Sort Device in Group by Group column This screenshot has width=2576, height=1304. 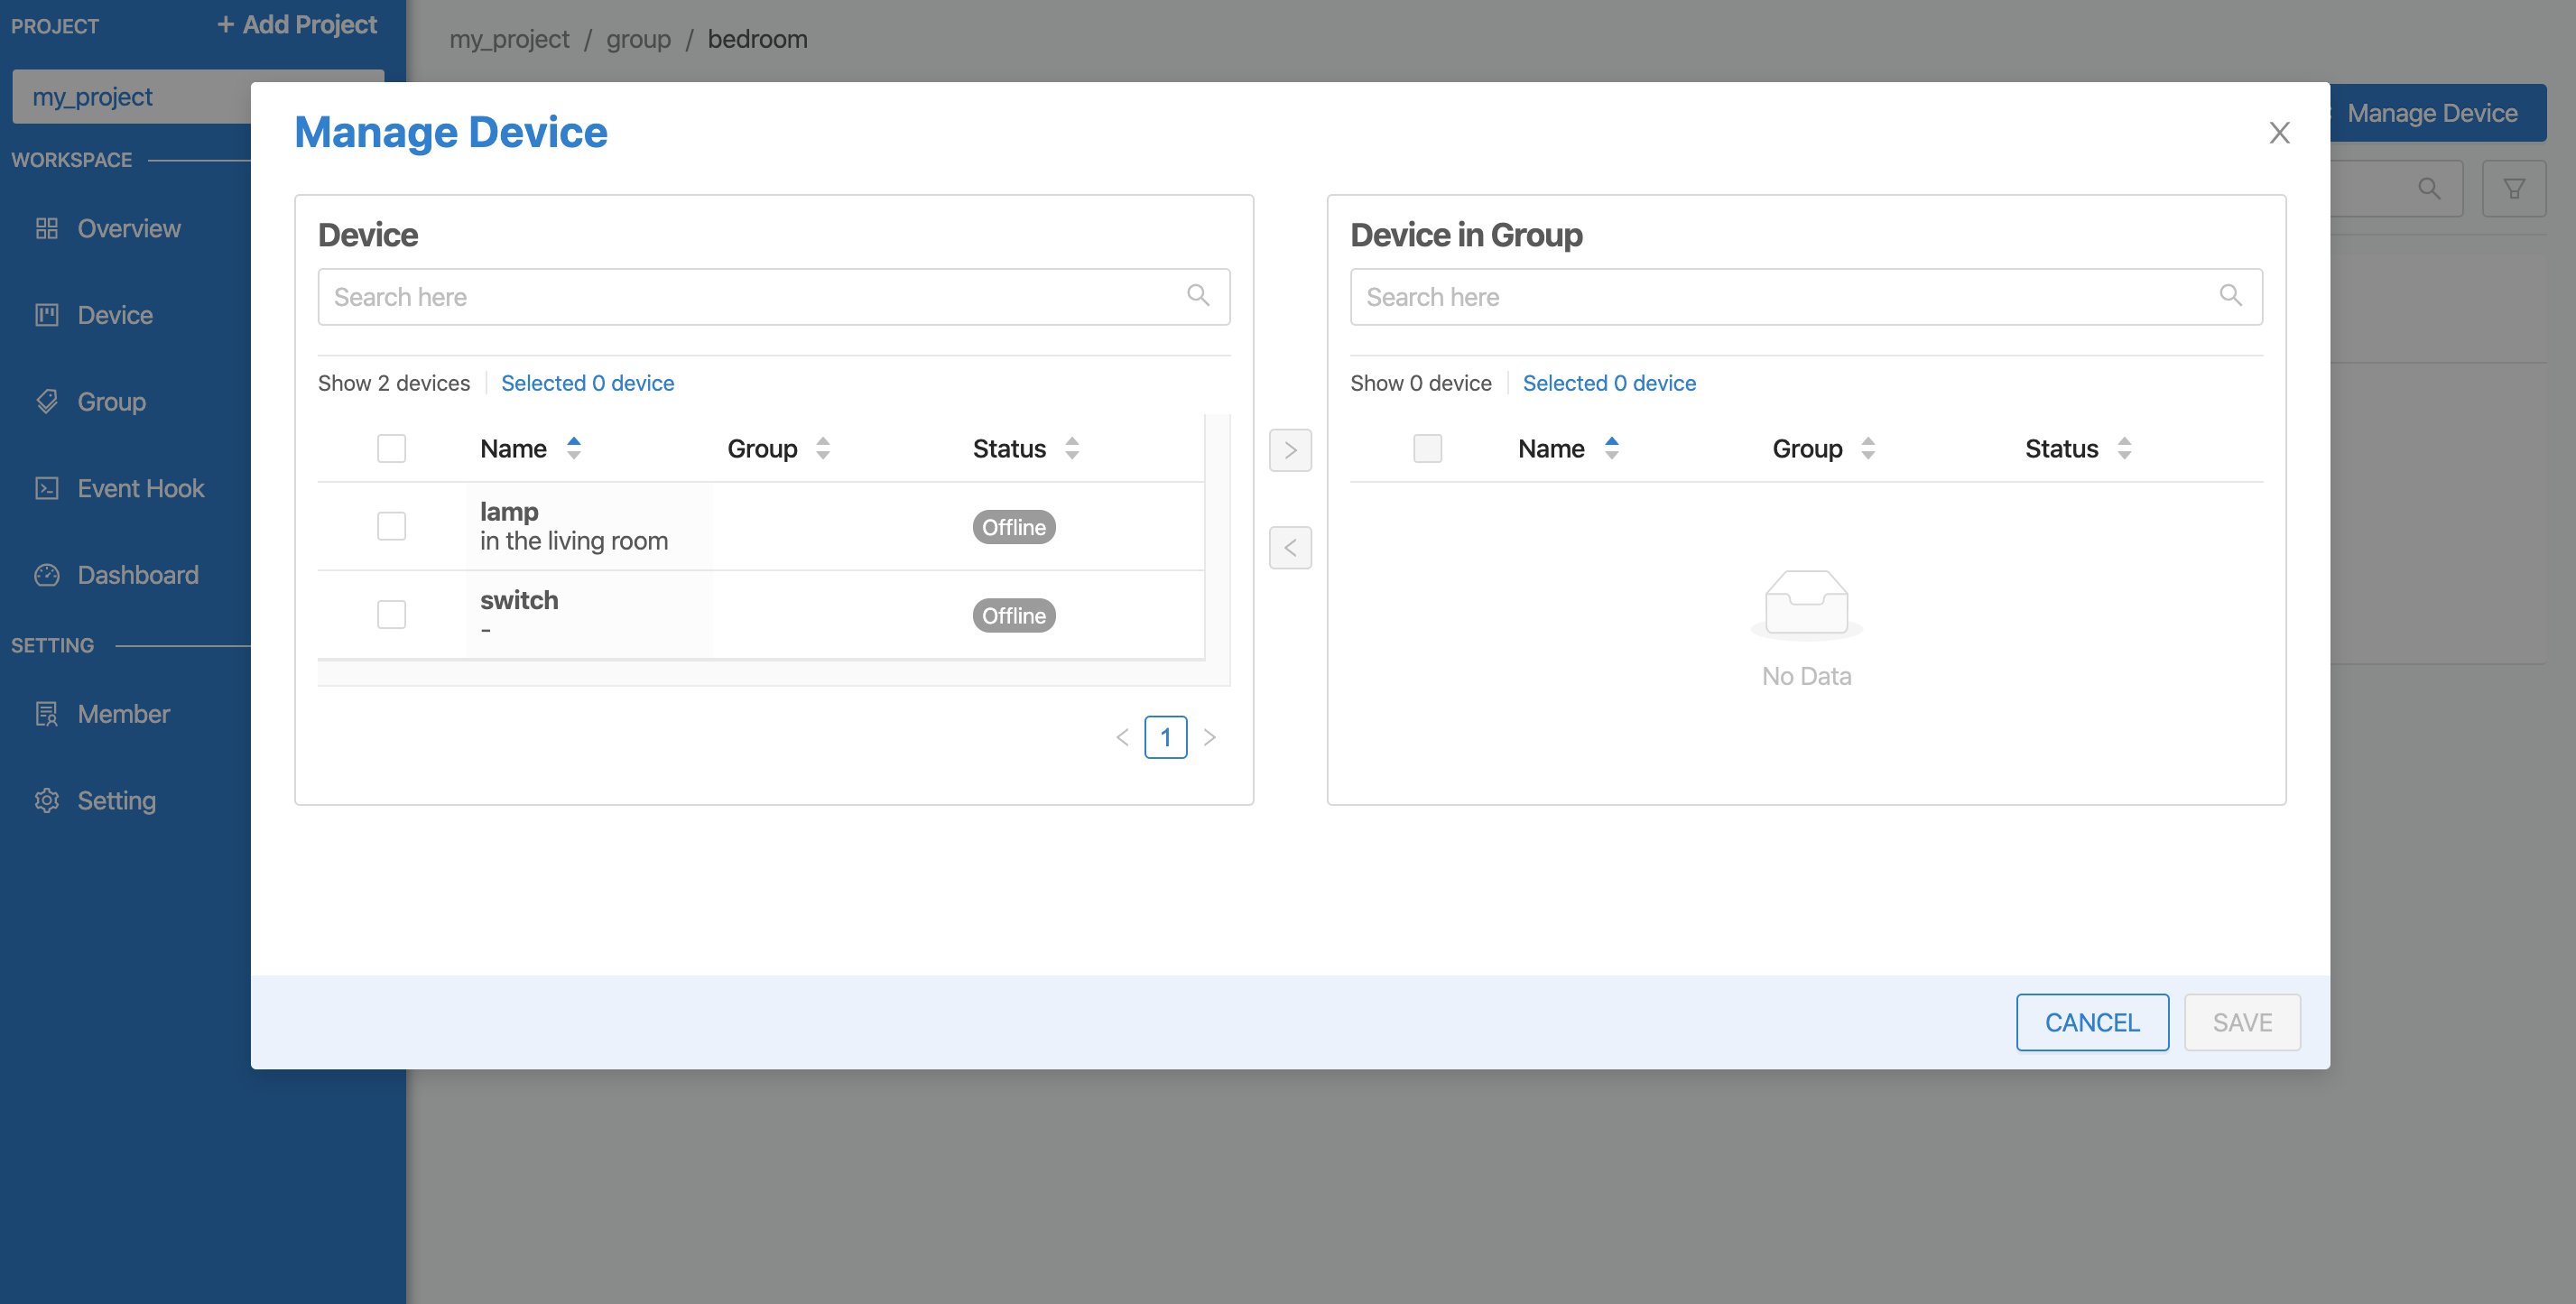coord(1867,448)
